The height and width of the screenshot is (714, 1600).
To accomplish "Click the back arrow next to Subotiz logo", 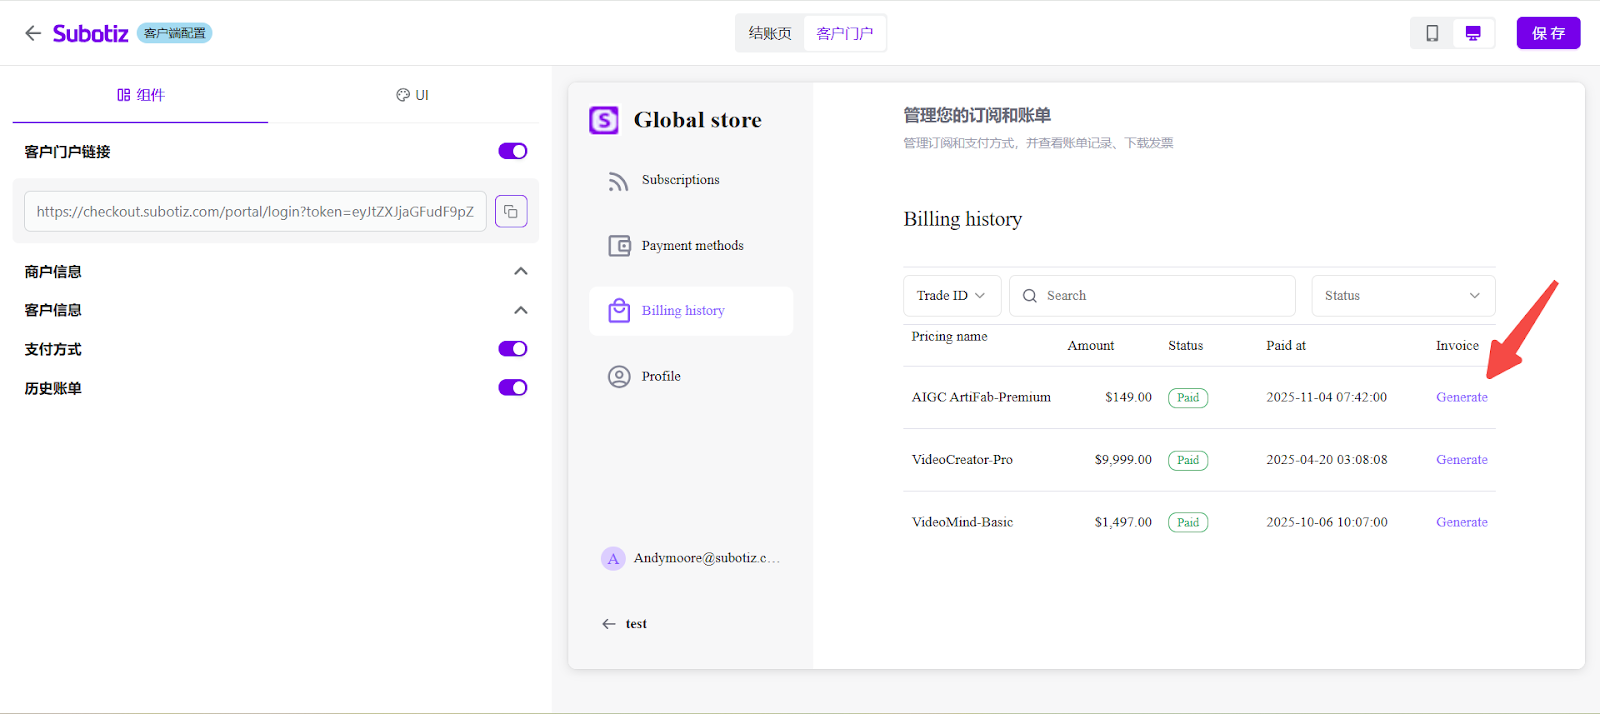I will tap(33, 33).
